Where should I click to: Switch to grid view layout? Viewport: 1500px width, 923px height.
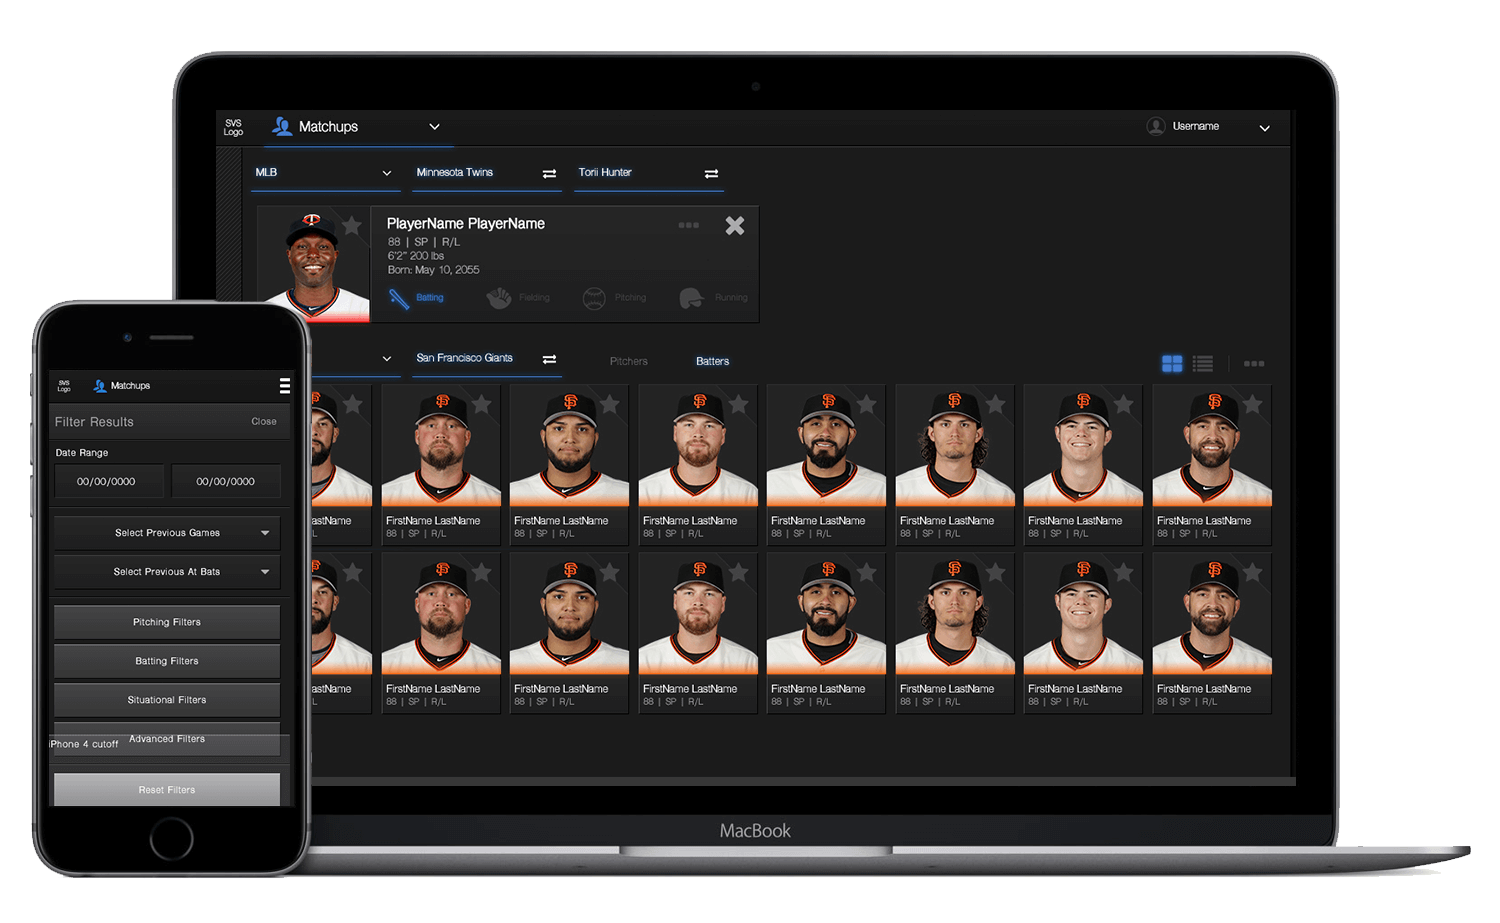(1172, 364)
